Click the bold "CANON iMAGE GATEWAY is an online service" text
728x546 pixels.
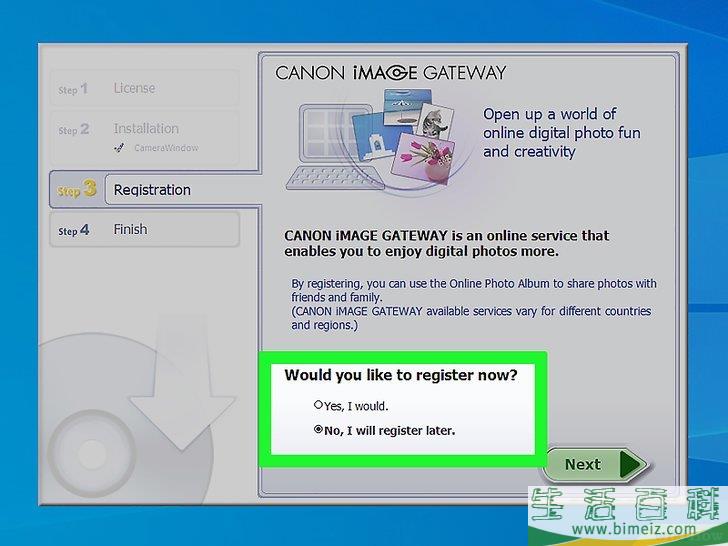tap(446, 243)
